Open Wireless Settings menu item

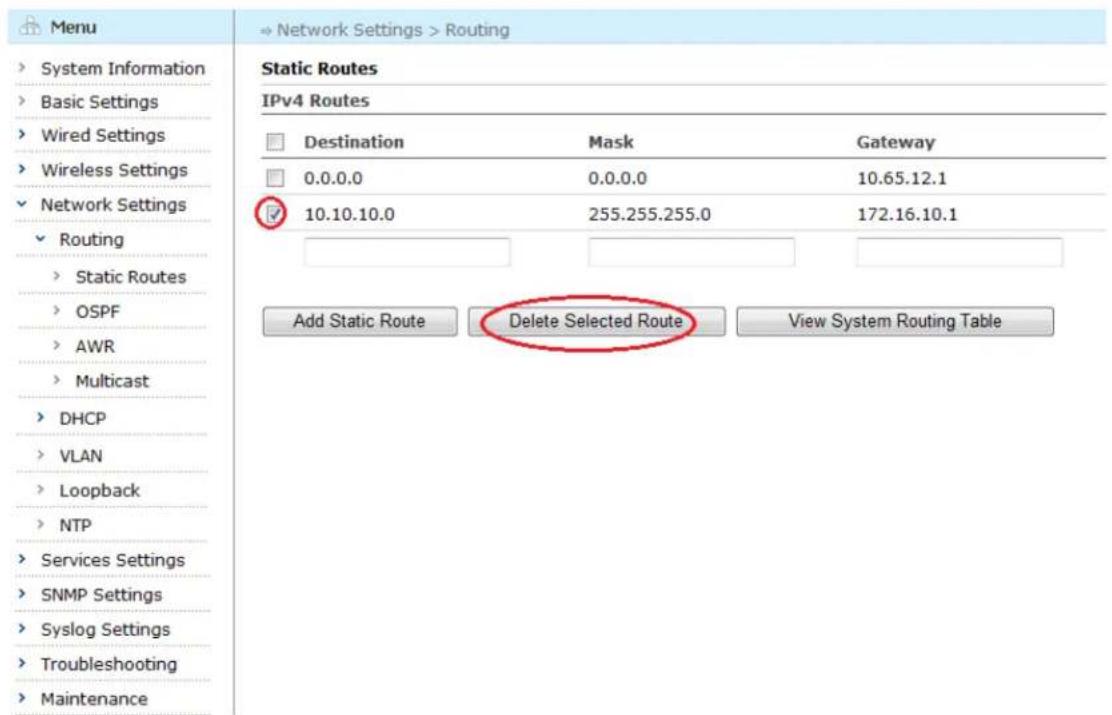pyautogui.click(x=114, y=170)
